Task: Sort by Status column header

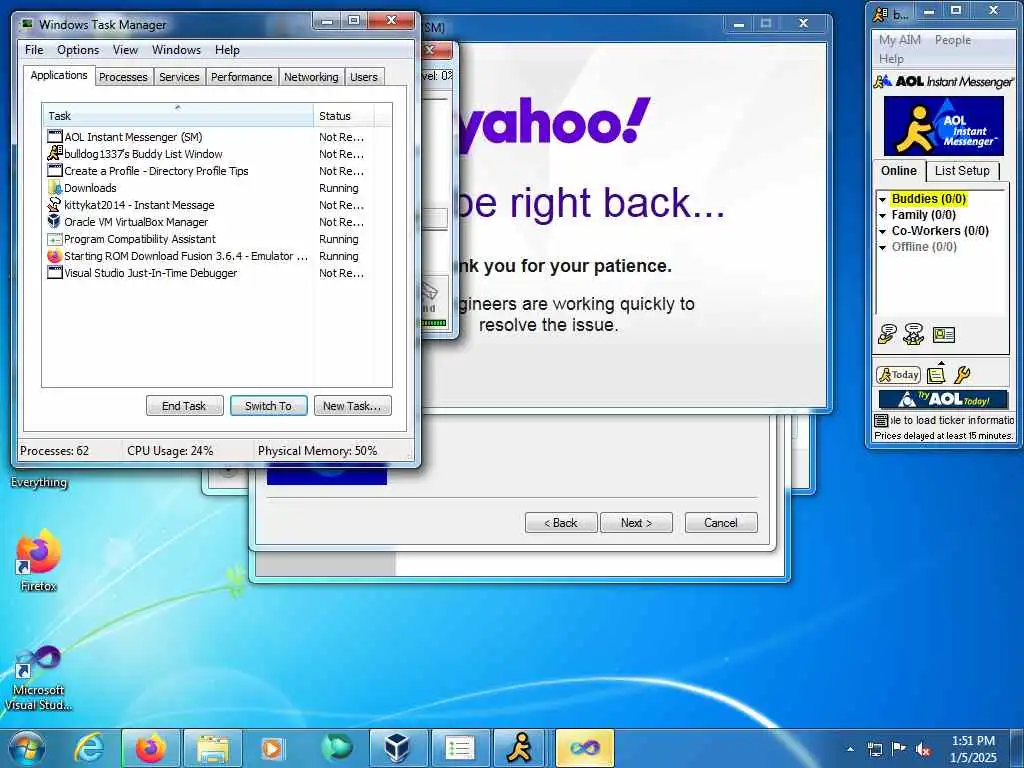Action: [344, 116]
